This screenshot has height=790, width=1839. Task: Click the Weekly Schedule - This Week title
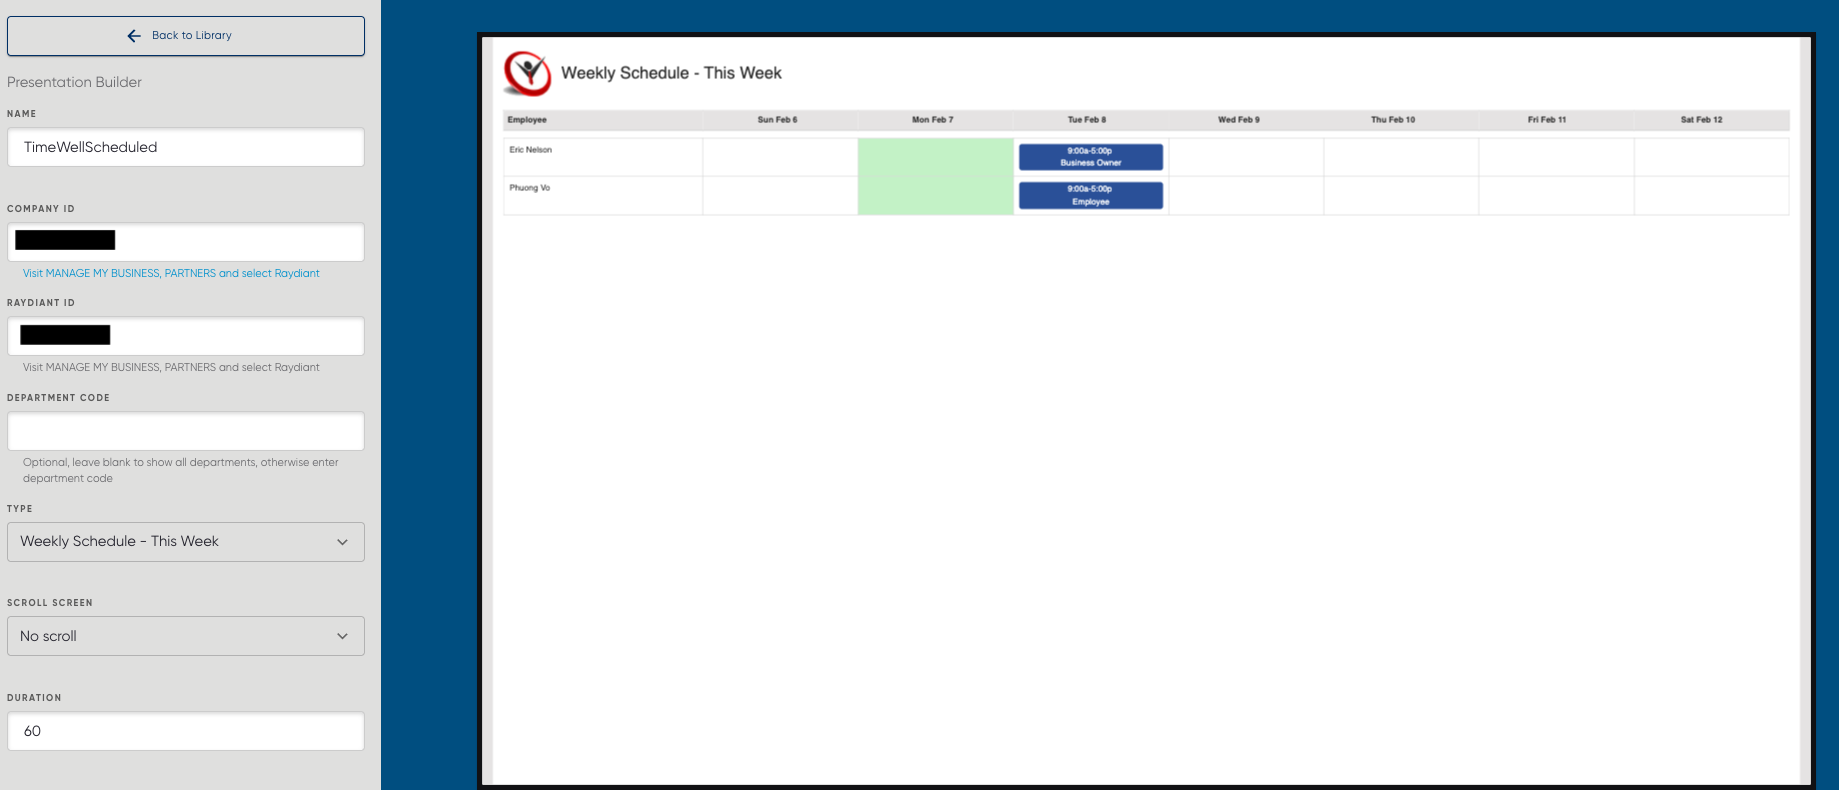671,73
